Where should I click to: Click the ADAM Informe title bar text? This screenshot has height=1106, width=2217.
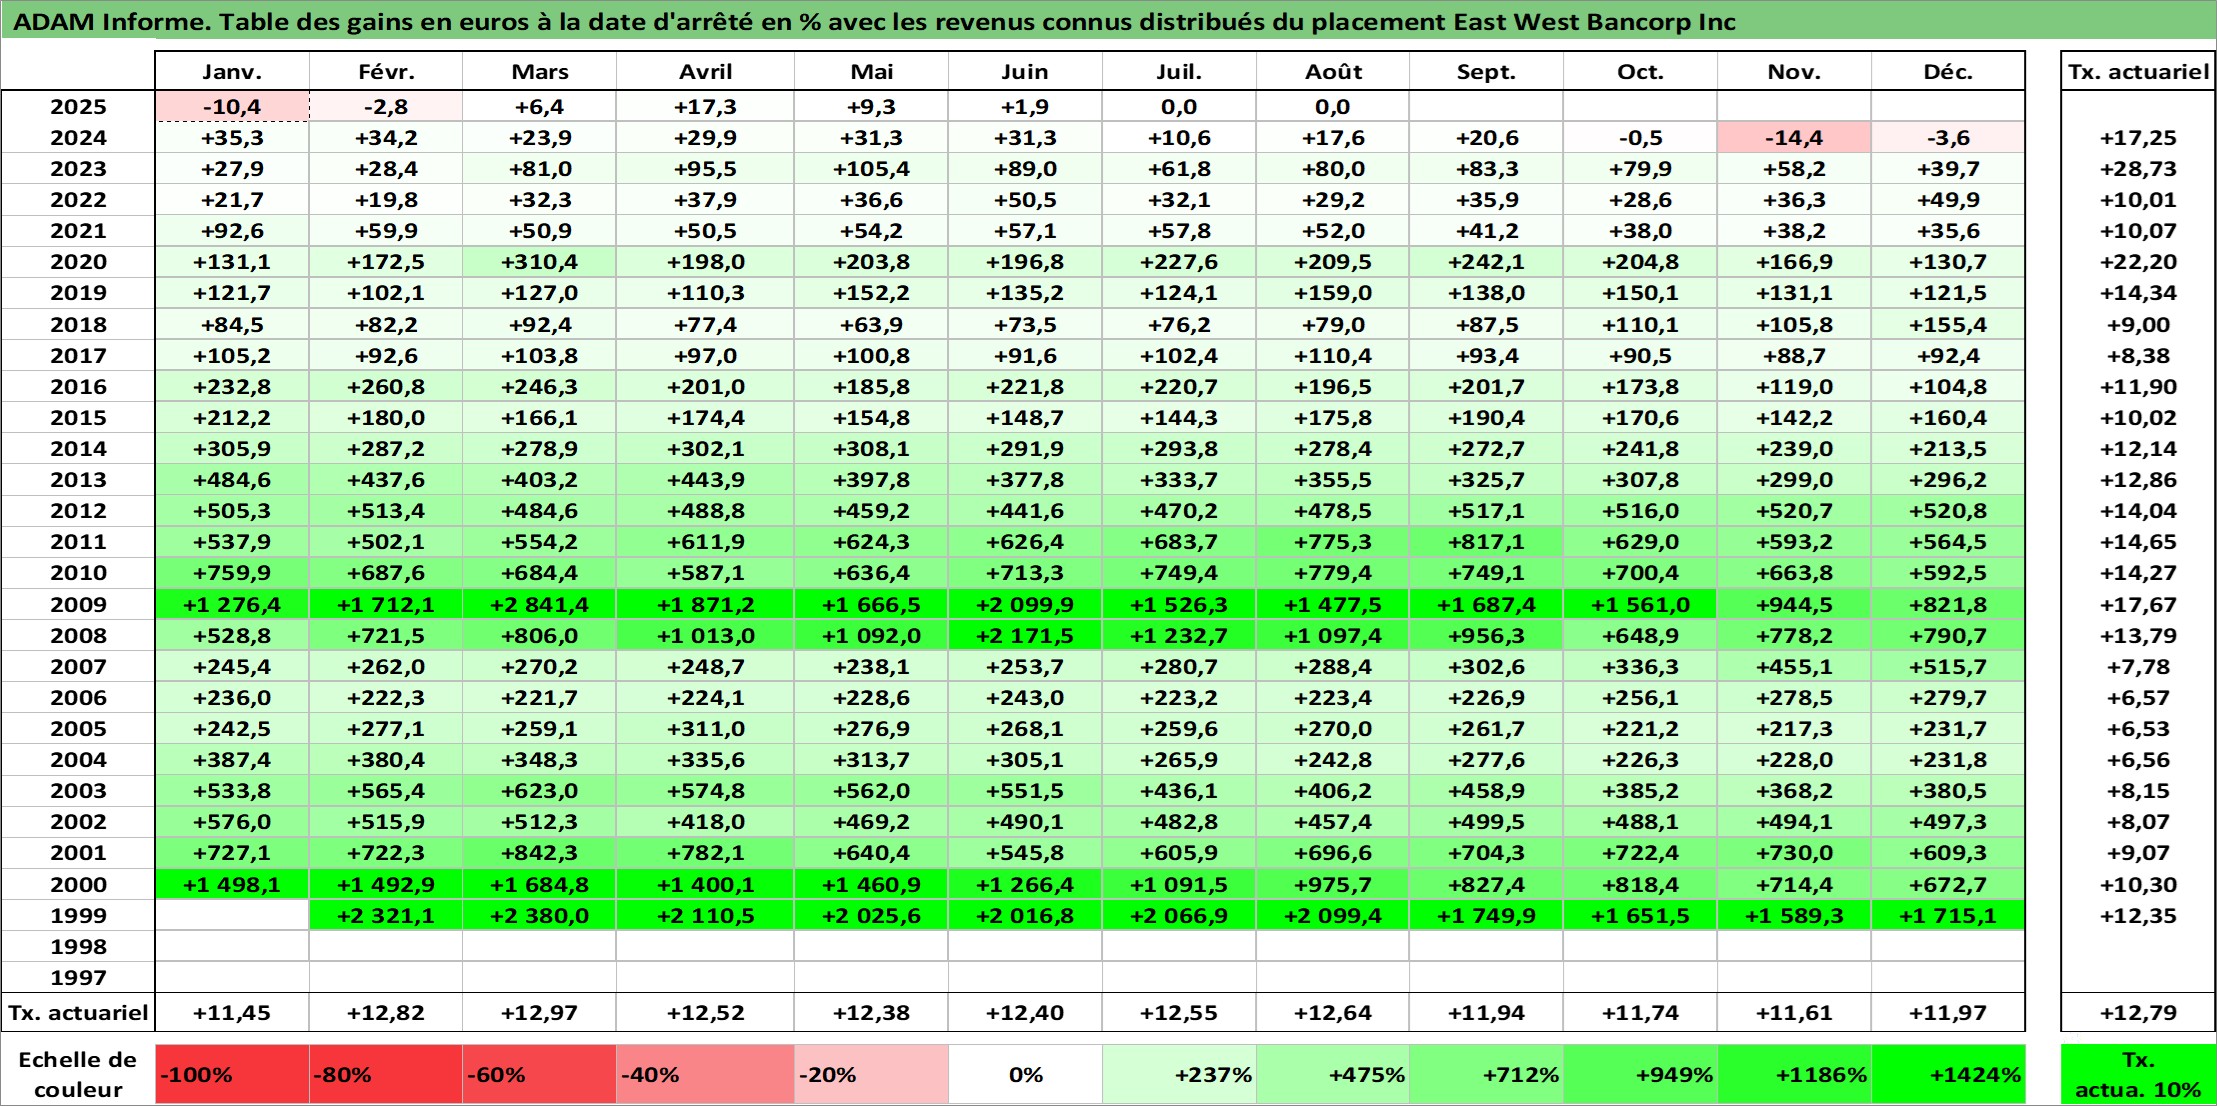(x=875, y=22)
